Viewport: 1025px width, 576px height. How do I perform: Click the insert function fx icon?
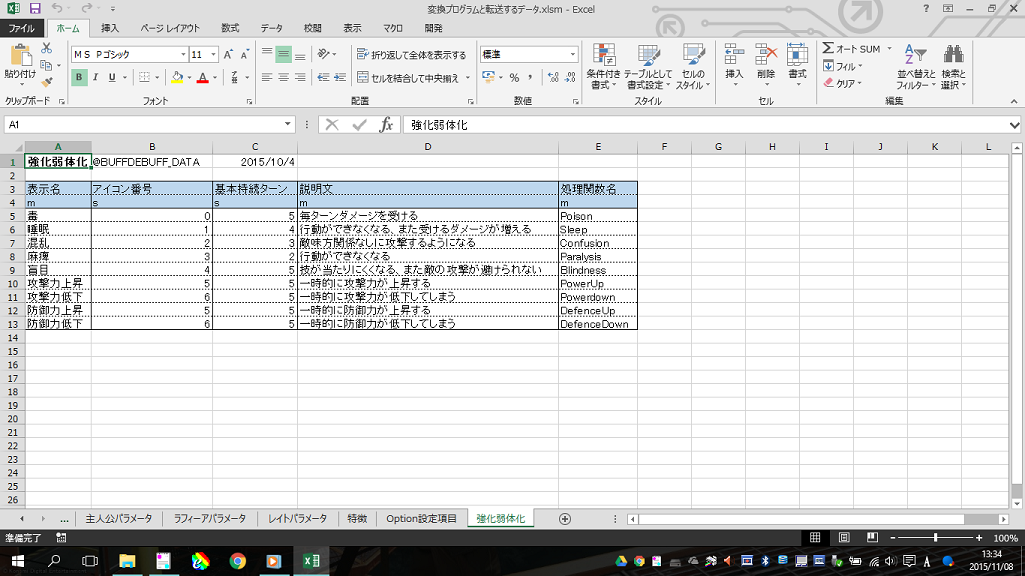[x=386, y=125]
